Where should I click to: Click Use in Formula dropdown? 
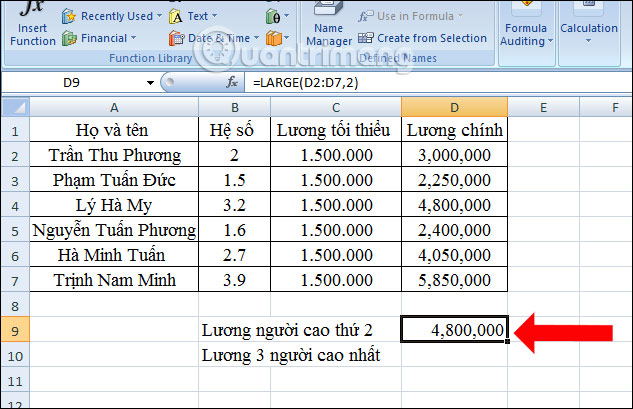click(x=411, y=16)
